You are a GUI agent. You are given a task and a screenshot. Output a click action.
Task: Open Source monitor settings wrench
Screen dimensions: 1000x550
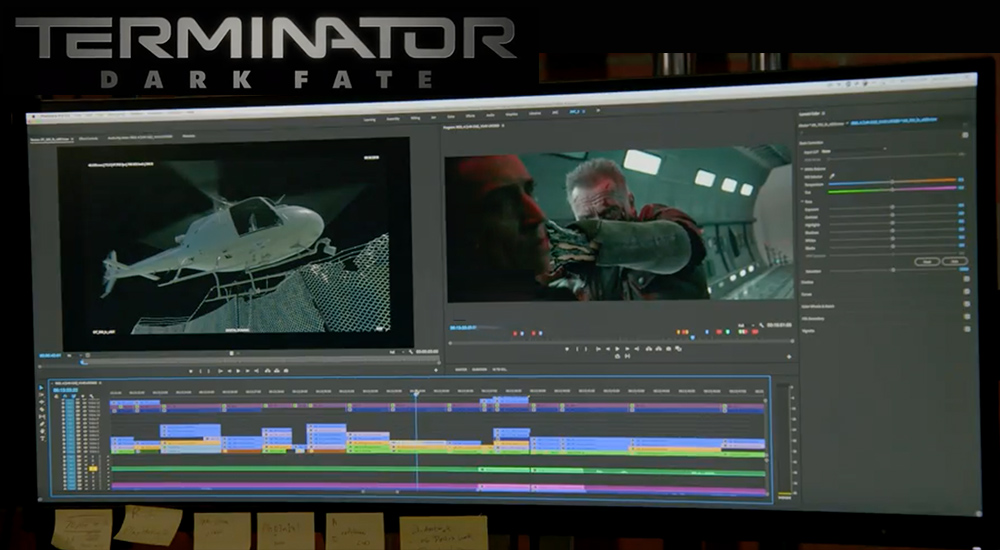(x=411, y=352)
